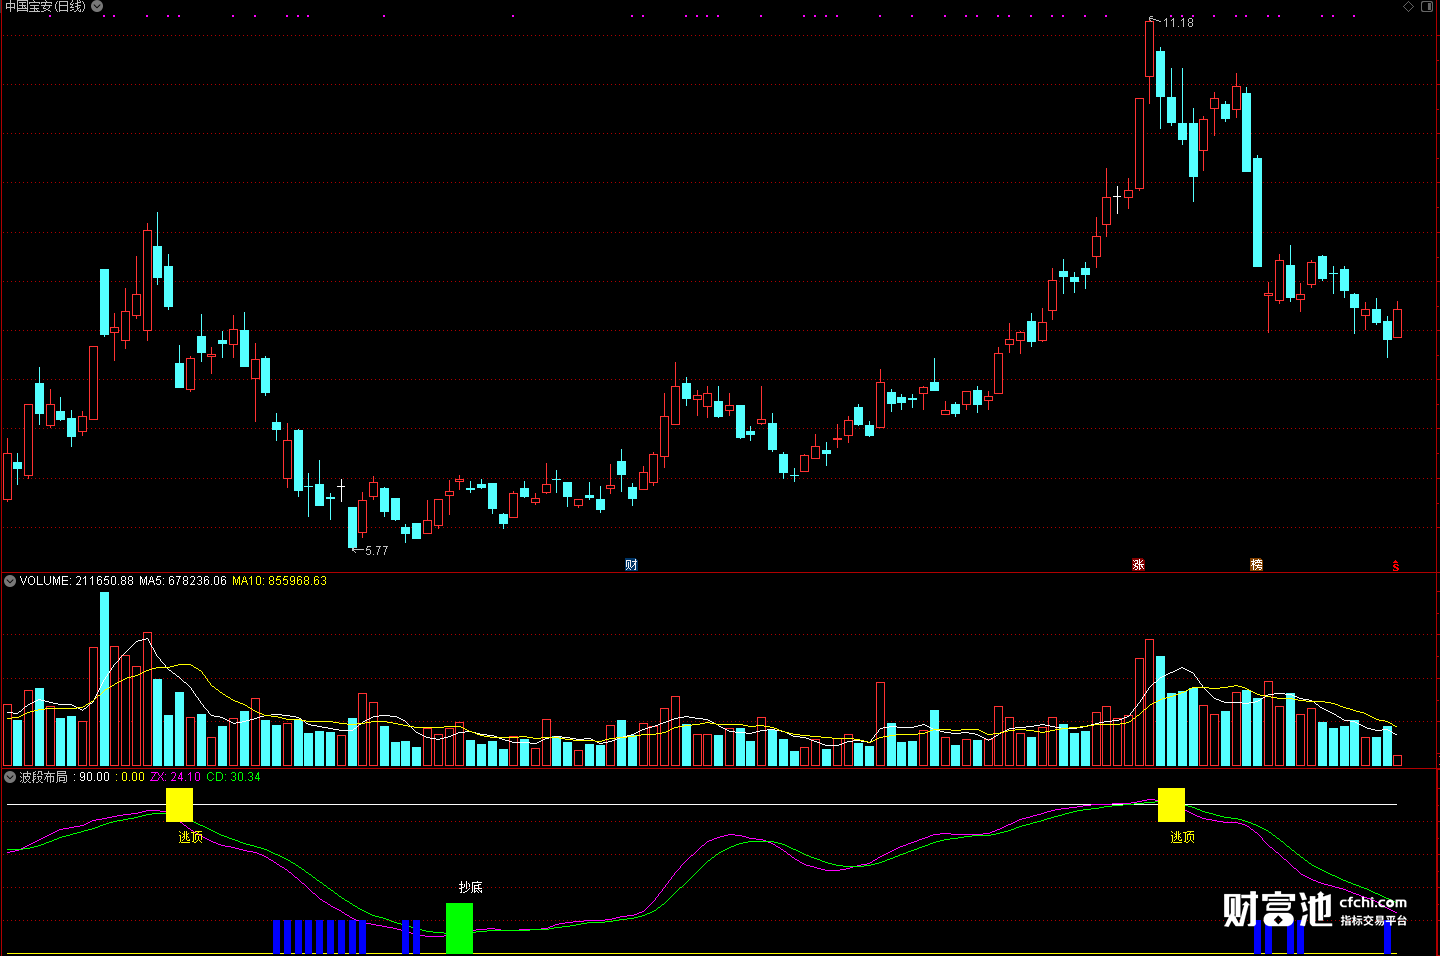
Task: Click the red 涨 event marker
Action: click(1138, 565)
